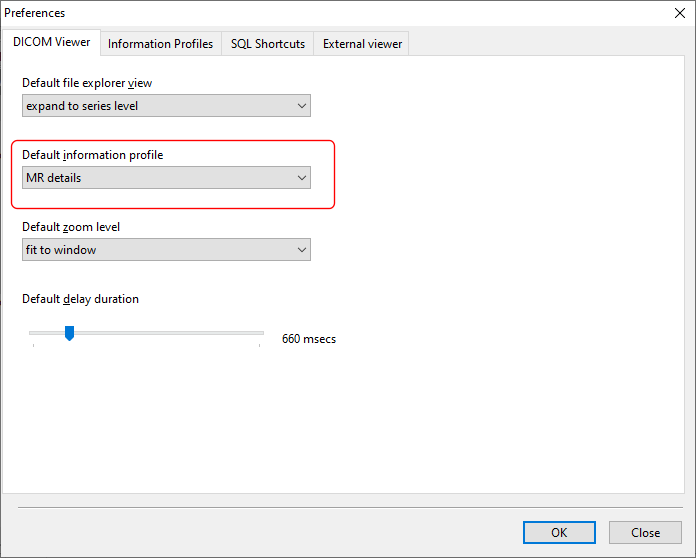Click the delay slider track right of thumb
Screen dimensions: 696x558
tap(170, 333)
